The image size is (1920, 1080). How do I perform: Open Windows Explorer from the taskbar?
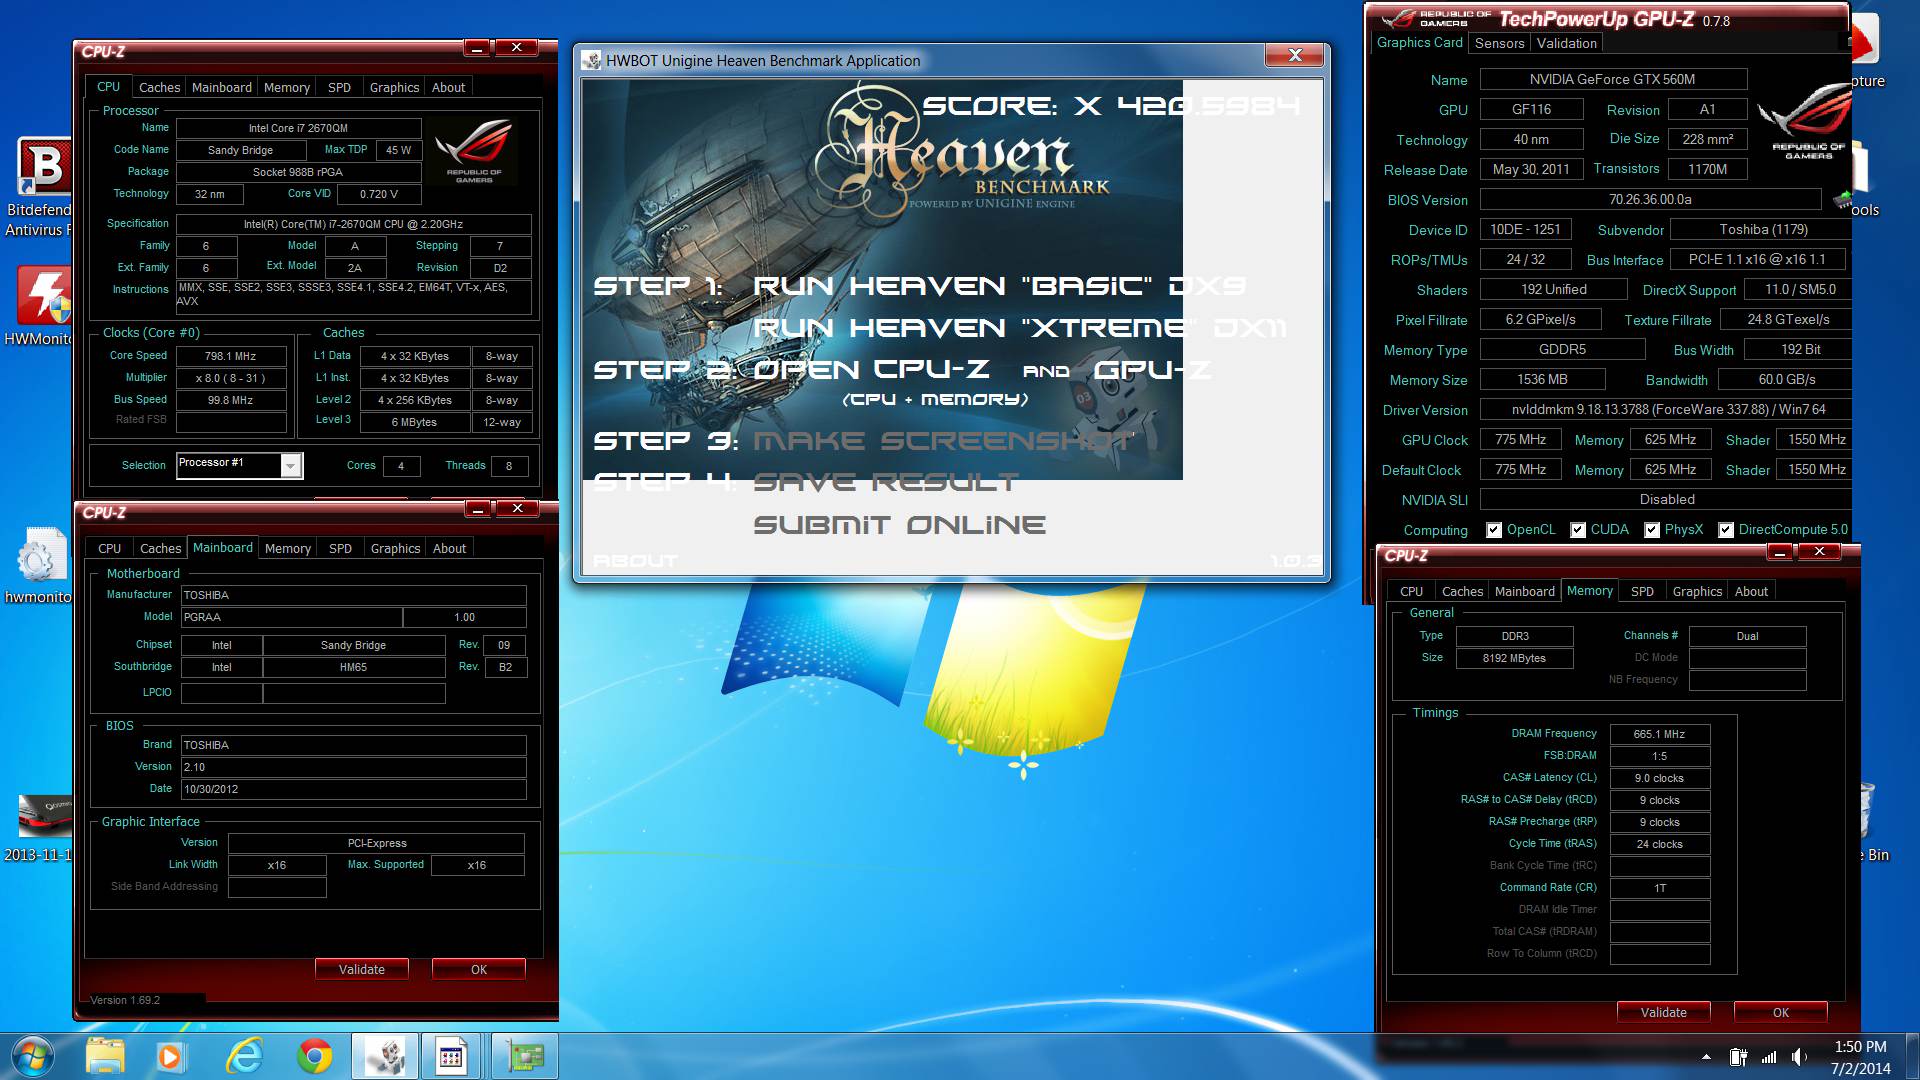pyautogui.click(x=105, y=1056)
